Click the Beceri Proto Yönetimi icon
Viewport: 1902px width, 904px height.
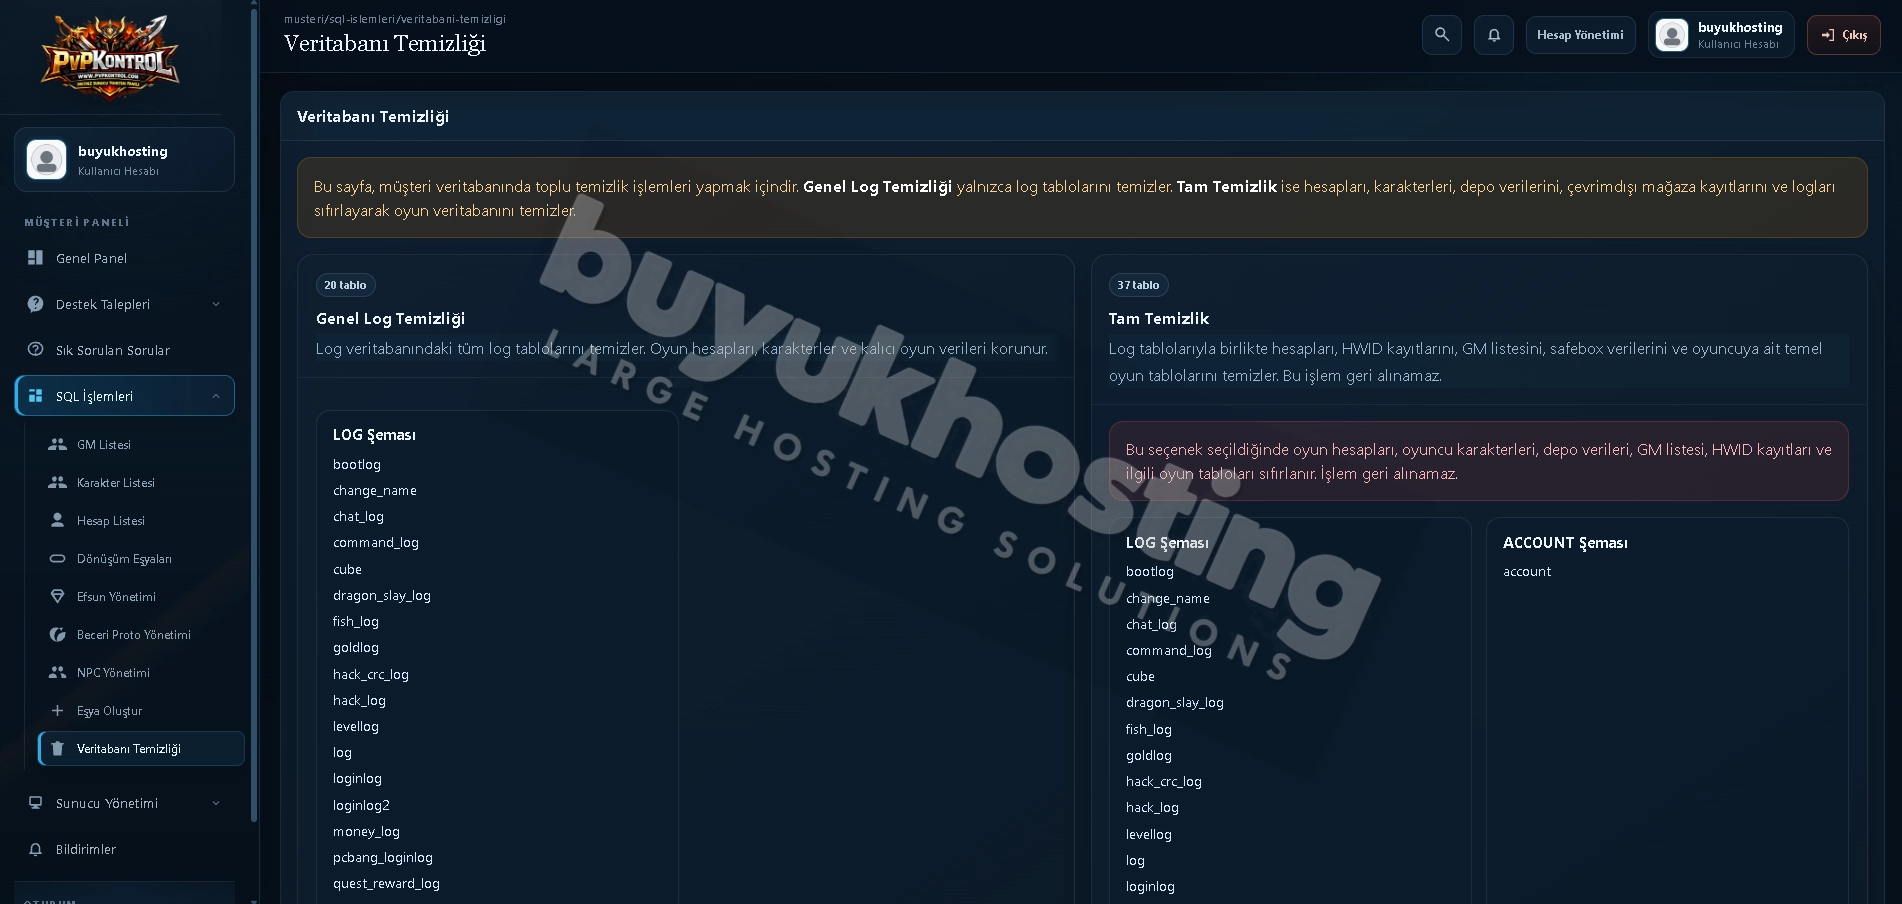[58, 634]
